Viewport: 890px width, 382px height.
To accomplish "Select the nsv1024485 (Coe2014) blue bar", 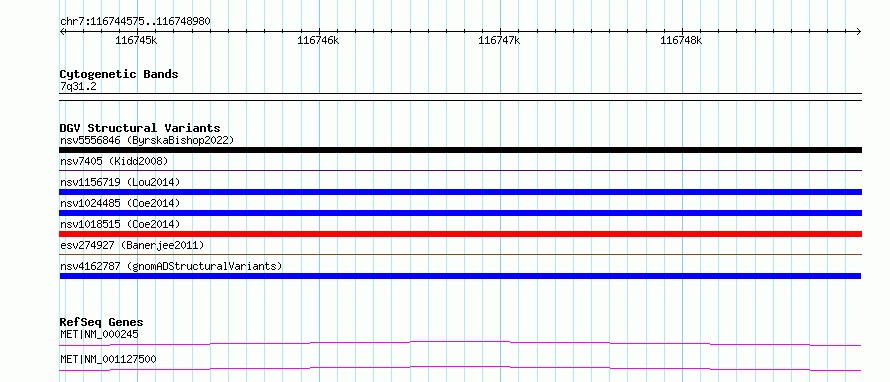I will coord(460,213).
